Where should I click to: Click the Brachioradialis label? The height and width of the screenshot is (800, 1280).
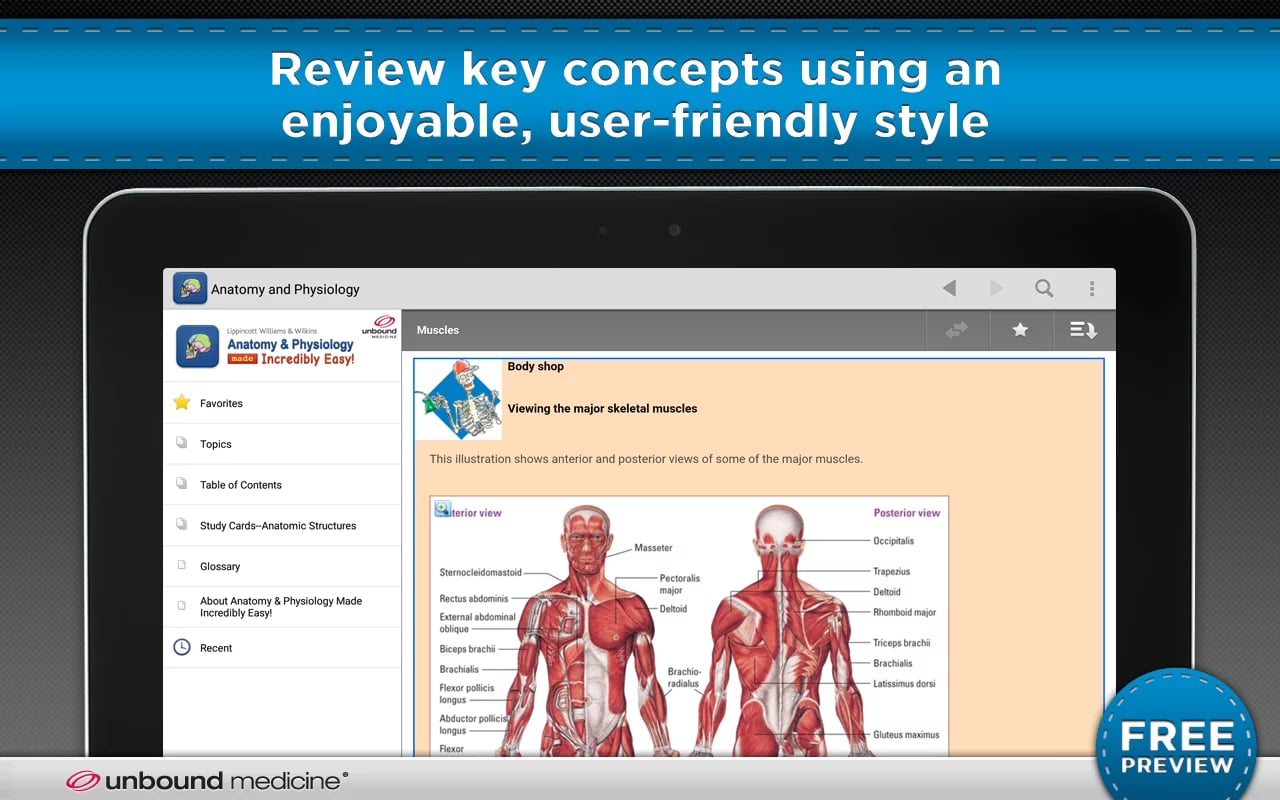pos(685,678)
